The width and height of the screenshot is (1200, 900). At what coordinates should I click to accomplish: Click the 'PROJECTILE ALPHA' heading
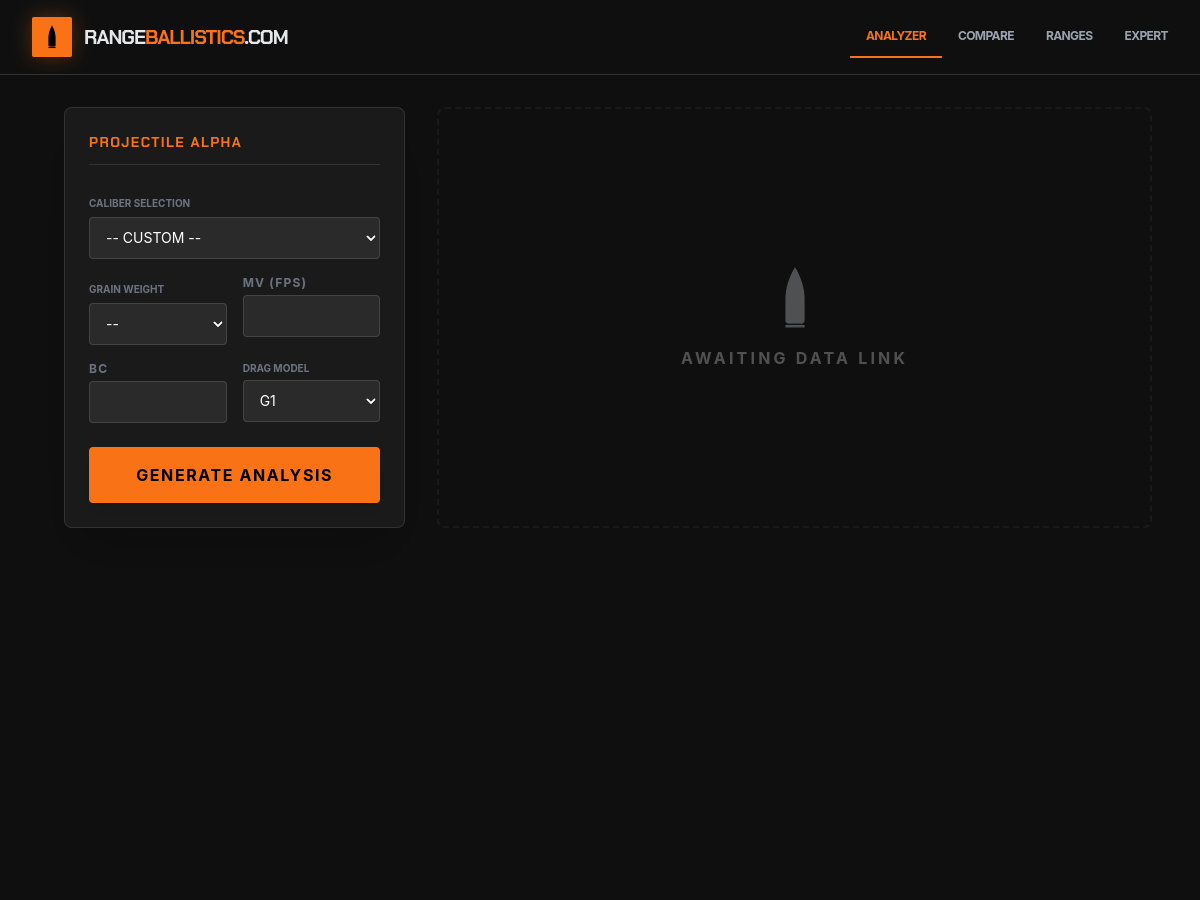165,142
